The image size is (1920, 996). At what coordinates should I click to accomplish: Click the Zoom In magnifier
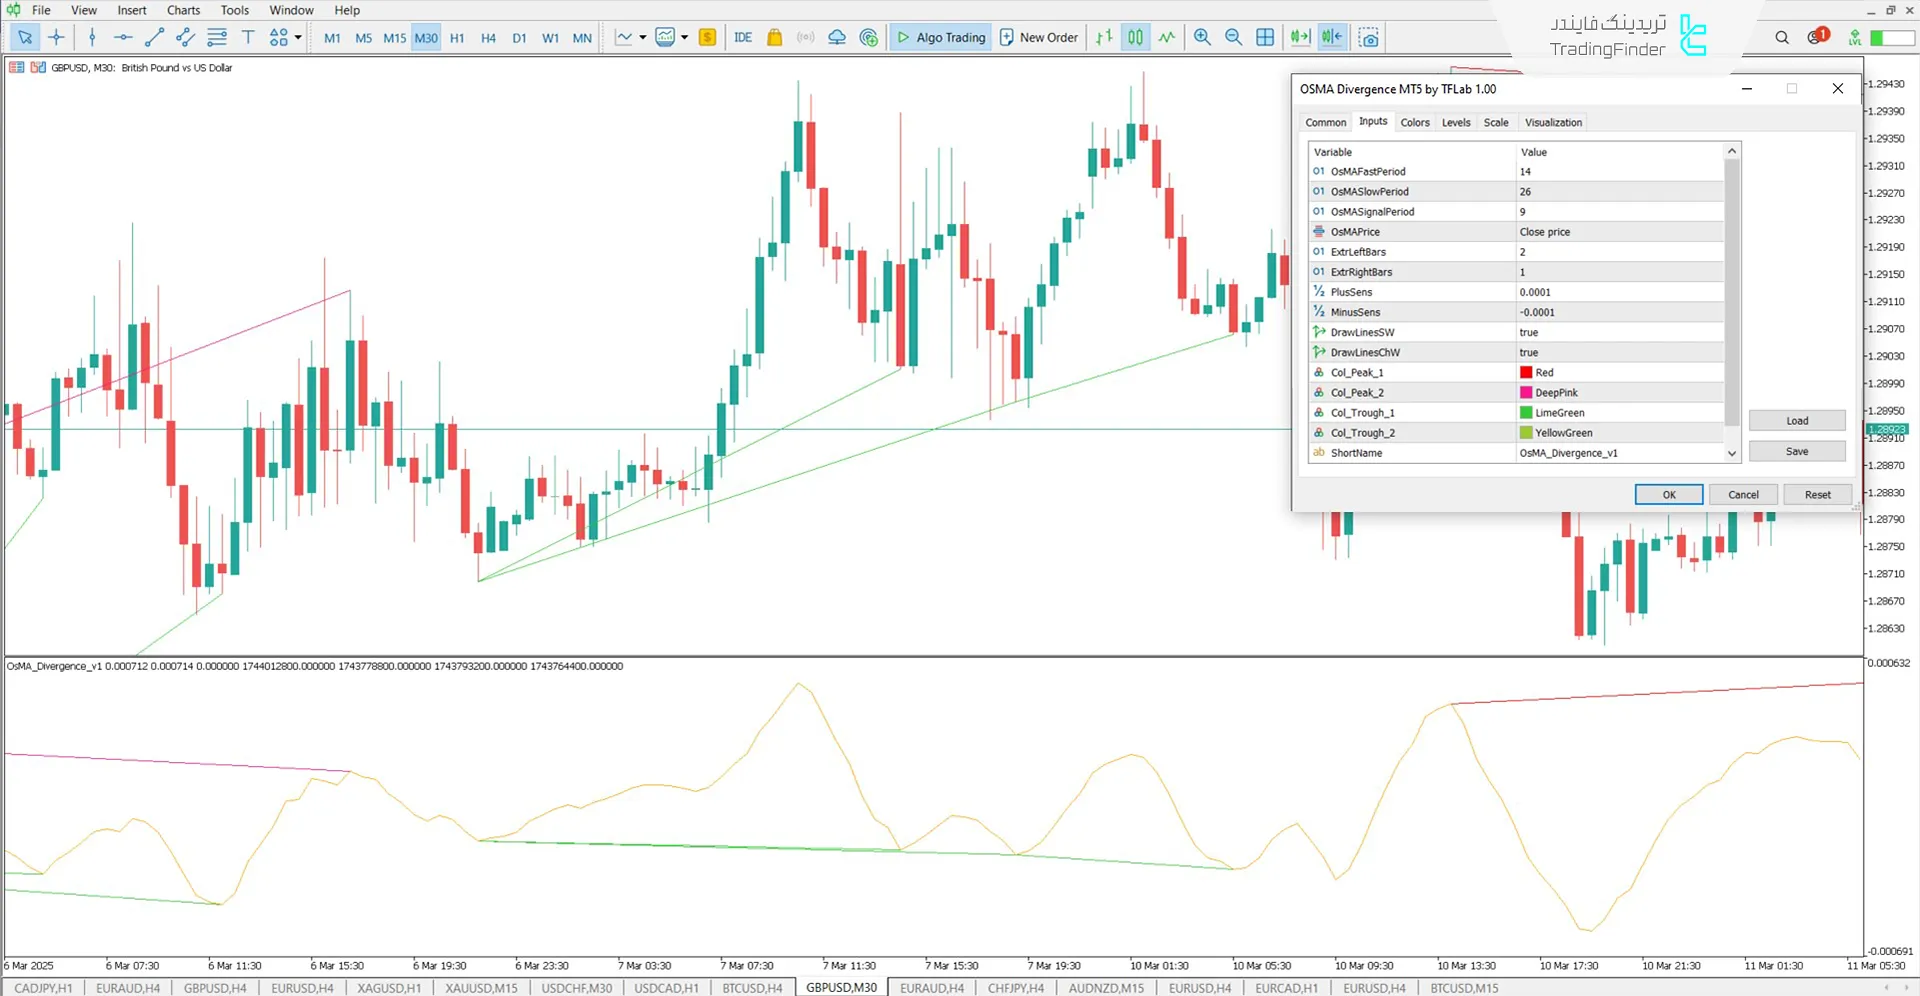pyautogui.click(x=1203, y=37)
